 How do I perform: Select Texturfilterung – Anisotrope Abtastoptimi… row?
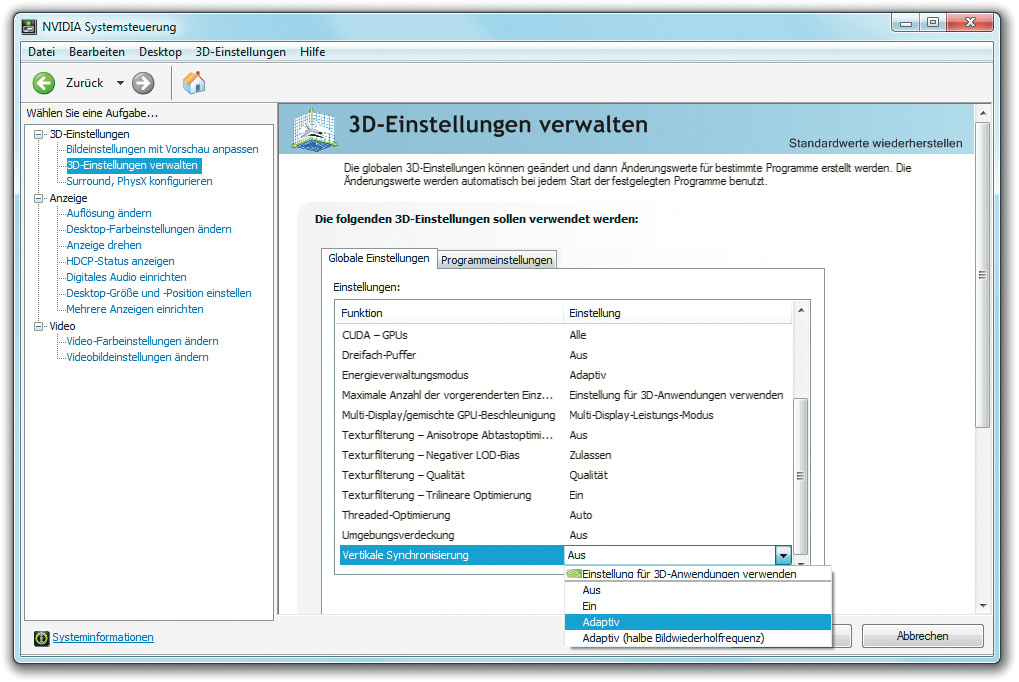565,436
